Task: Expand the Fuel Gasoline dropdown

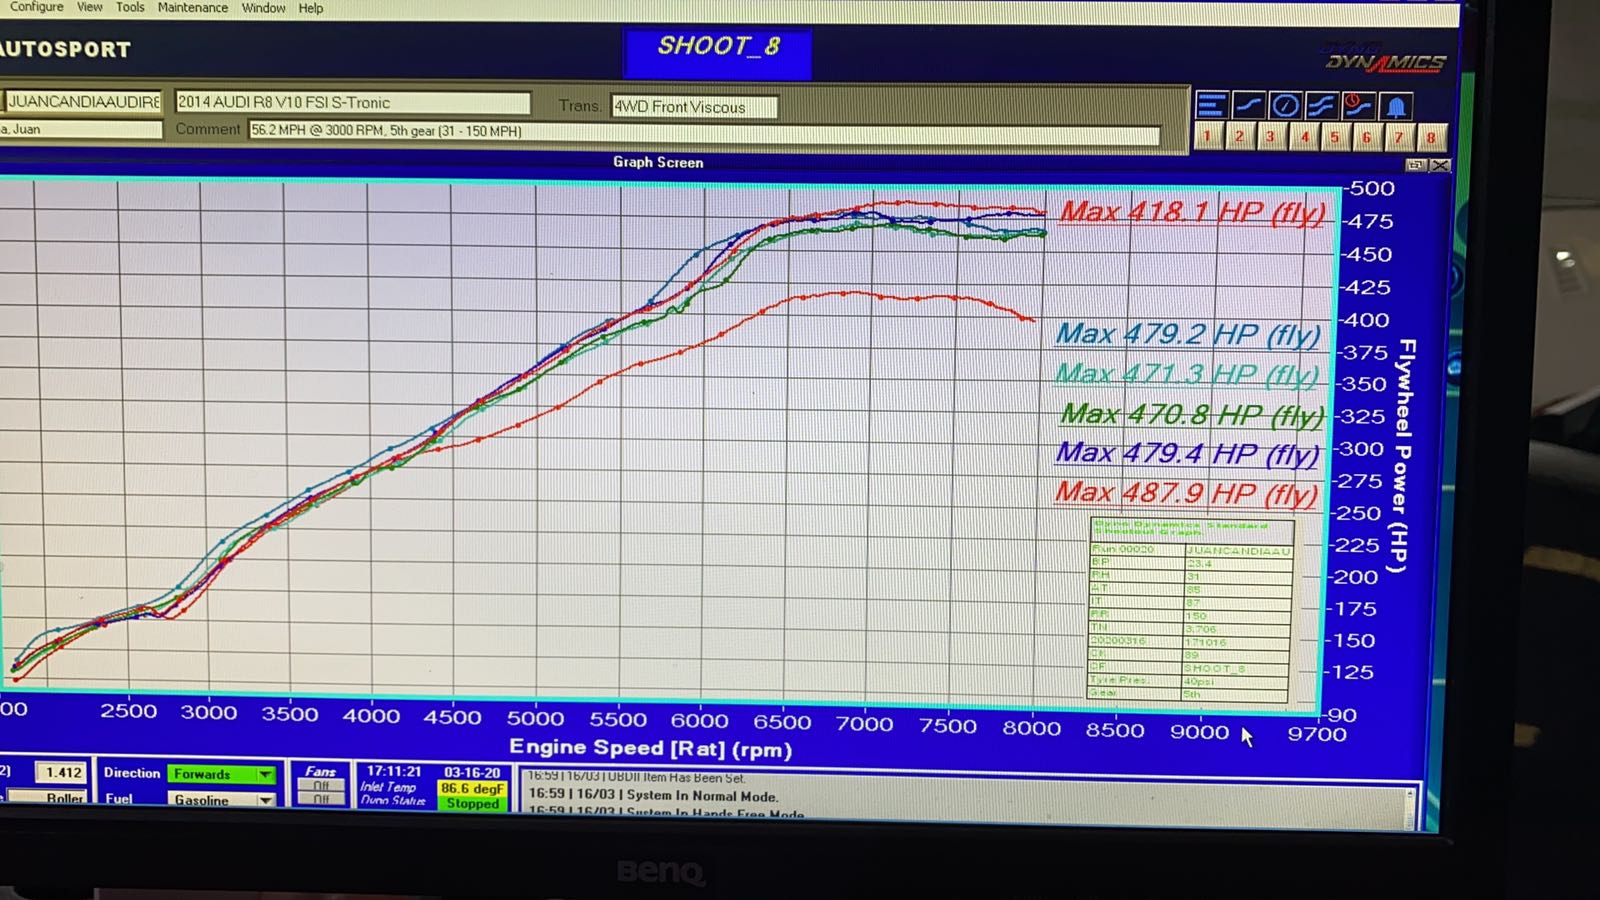Action: click(x=265, y=800)
